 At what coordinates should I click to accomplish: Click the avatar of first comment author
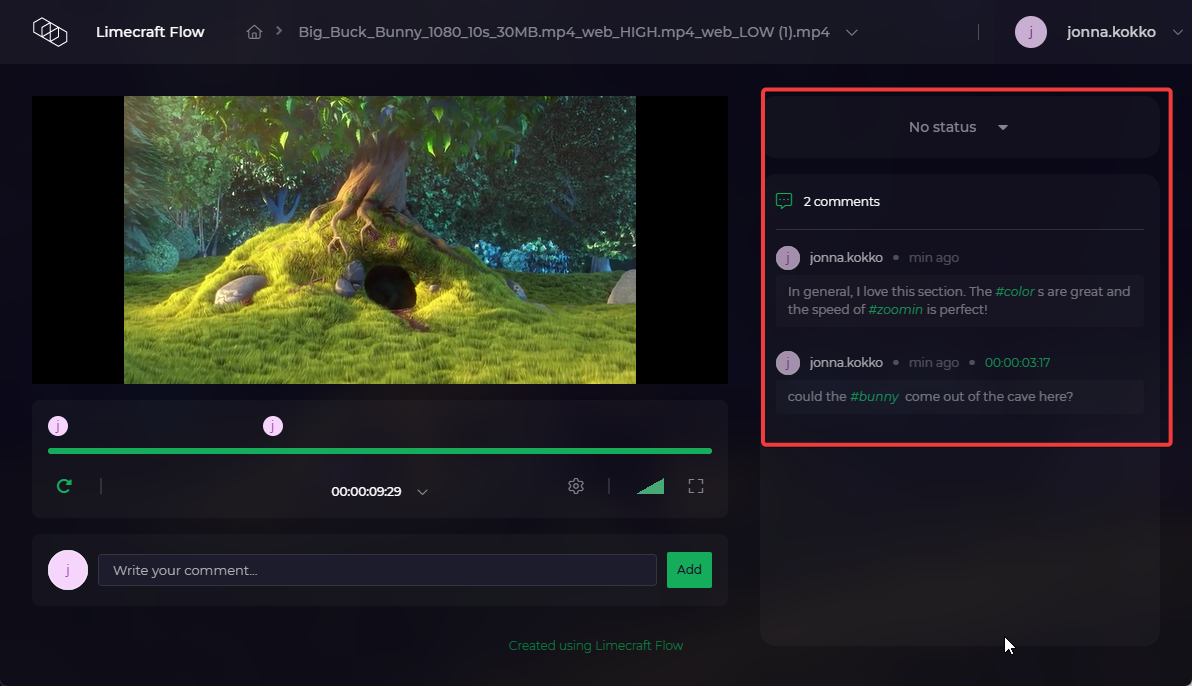pyautogui.click(x=788, y=258)
